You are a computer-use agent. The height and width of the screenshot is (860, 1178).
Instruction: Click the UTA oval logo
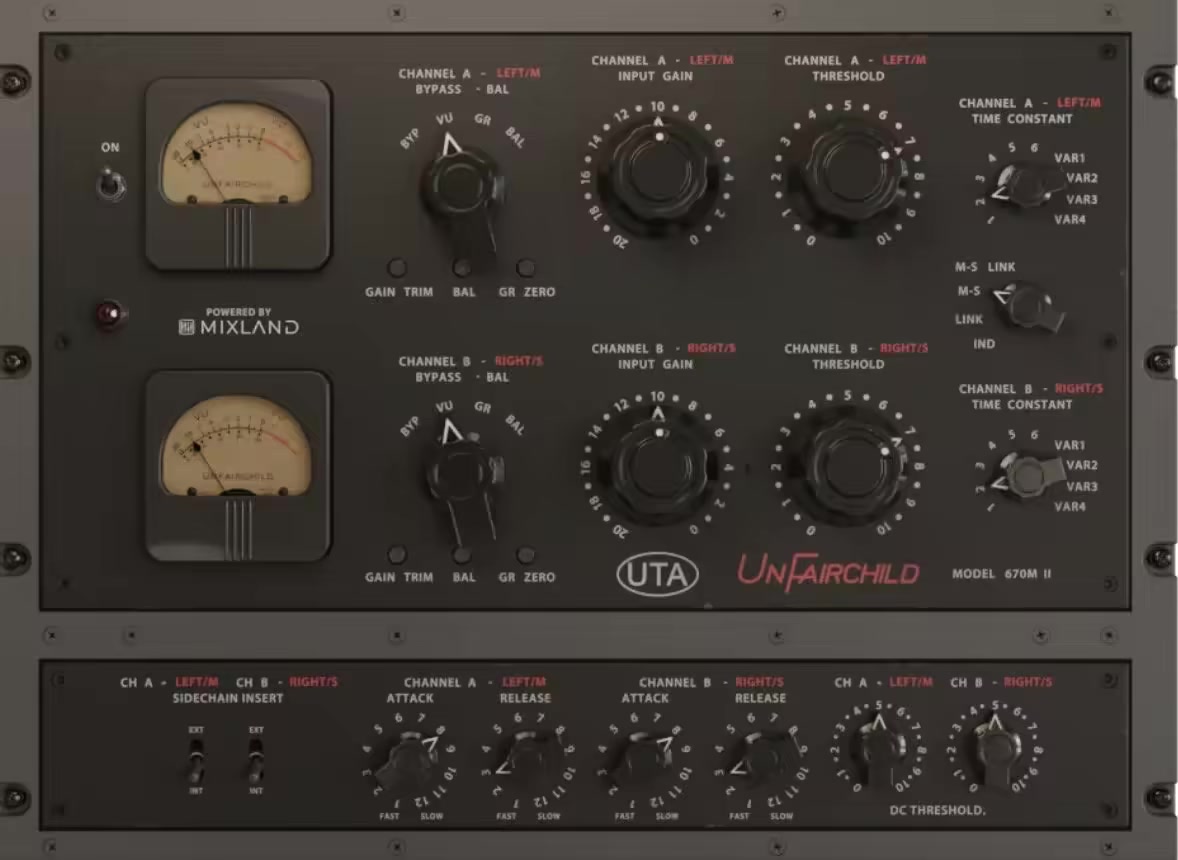tap(657, 573)
